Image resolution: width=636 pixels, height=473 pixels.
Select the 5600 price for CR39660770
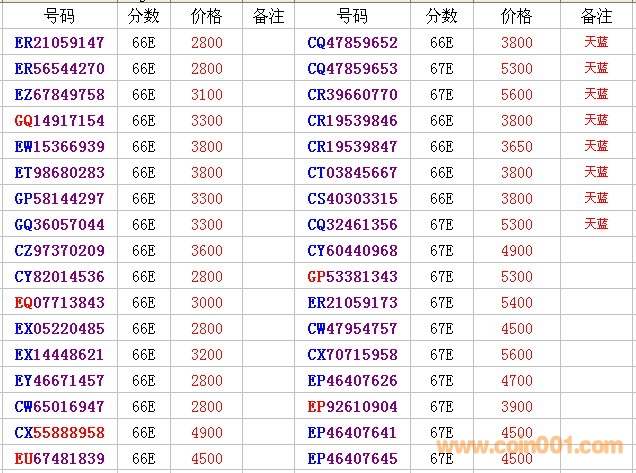516,95
